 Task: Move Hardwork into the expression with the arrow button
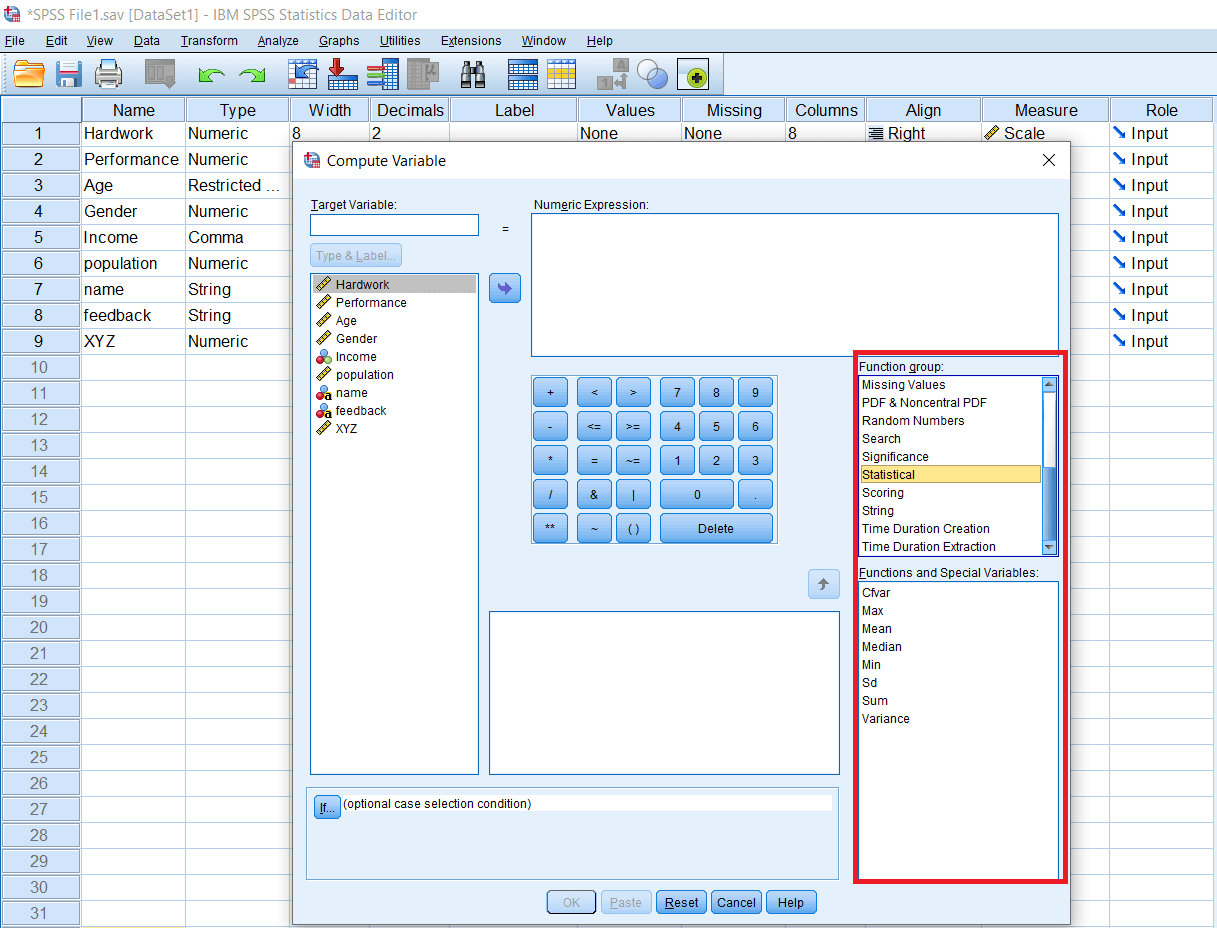(505, 288)
